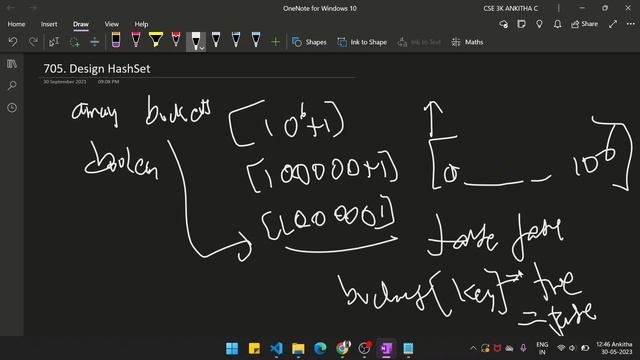The width and height of the screenshot is (640, 360).
Task: Pick the pink pen
Action: pos(136,40)
